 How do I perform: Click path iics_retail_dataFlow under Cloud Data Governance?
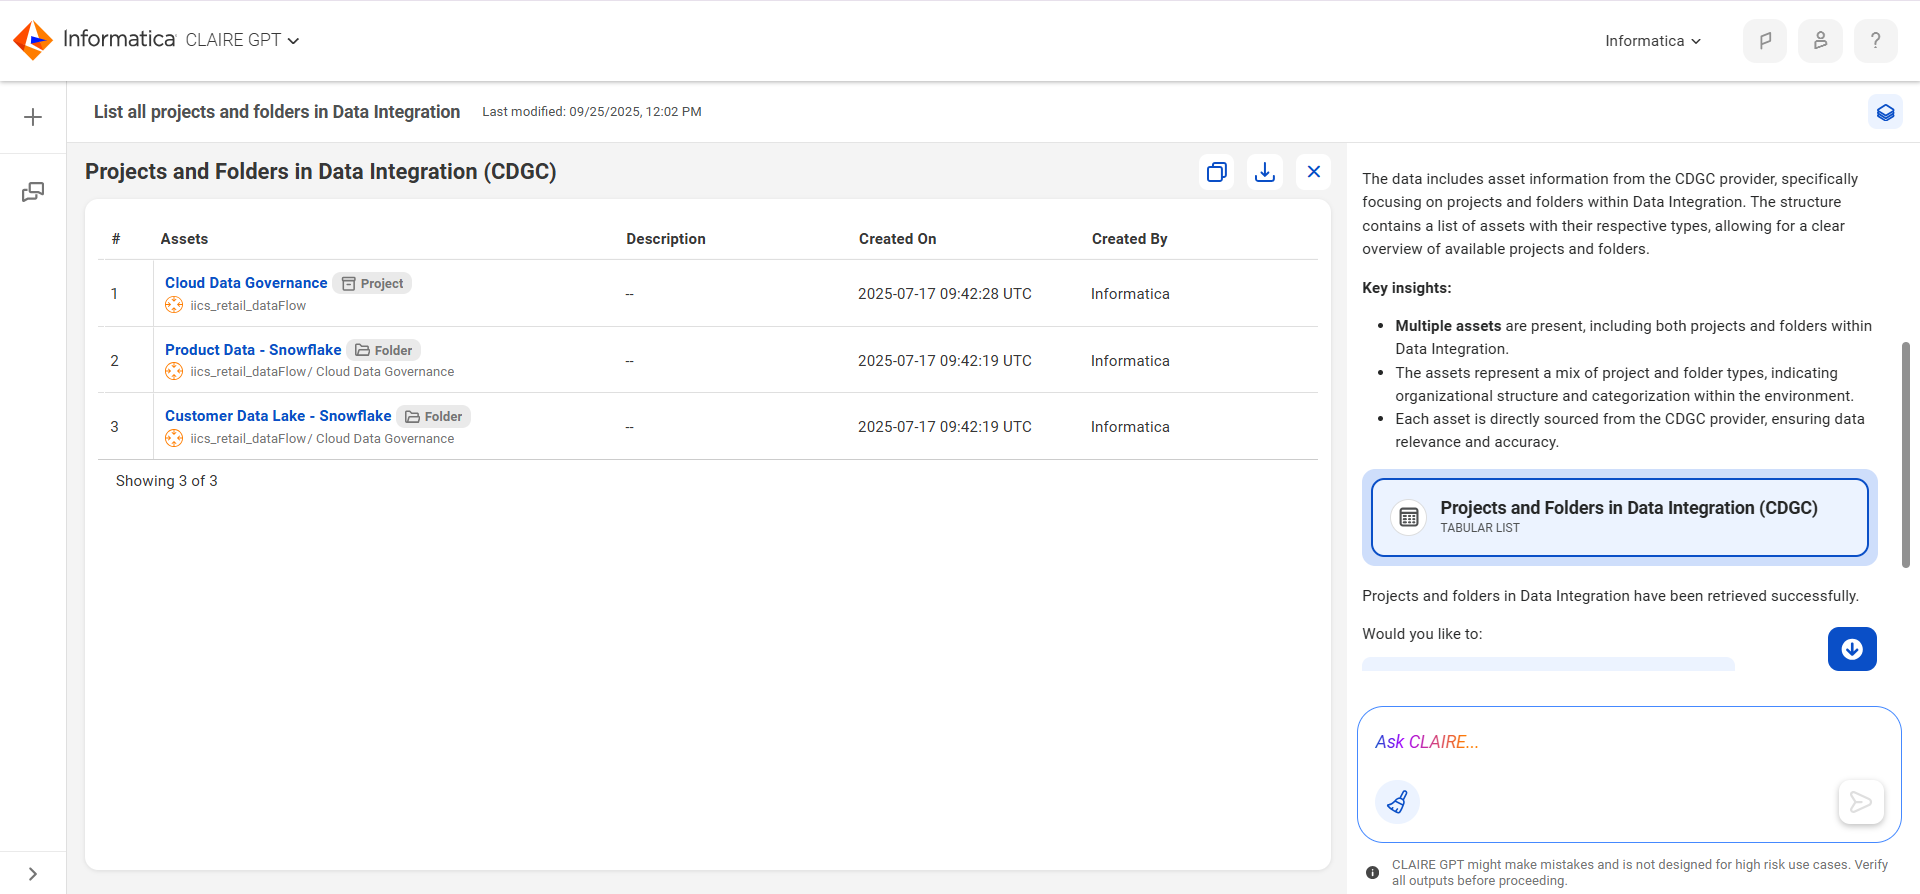pos(248,306)
